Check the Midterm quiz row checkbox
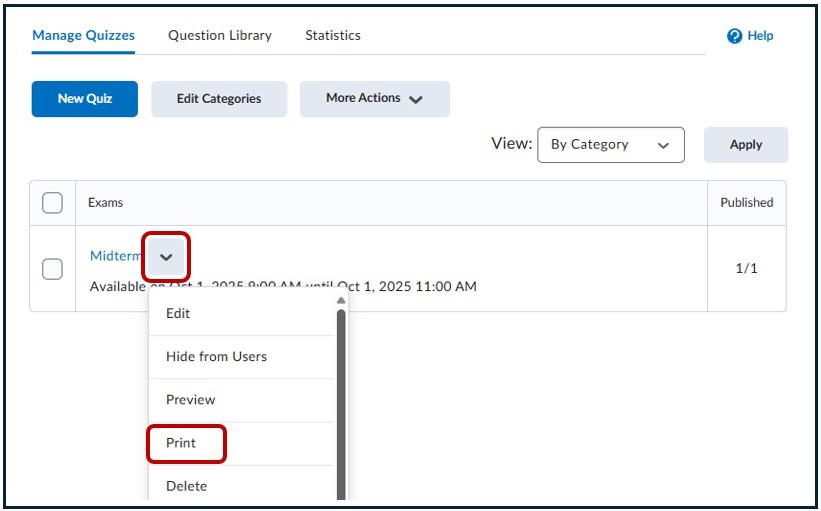Image resolution: width=821 pixels, height=511 pixels. tap(52, 269)
